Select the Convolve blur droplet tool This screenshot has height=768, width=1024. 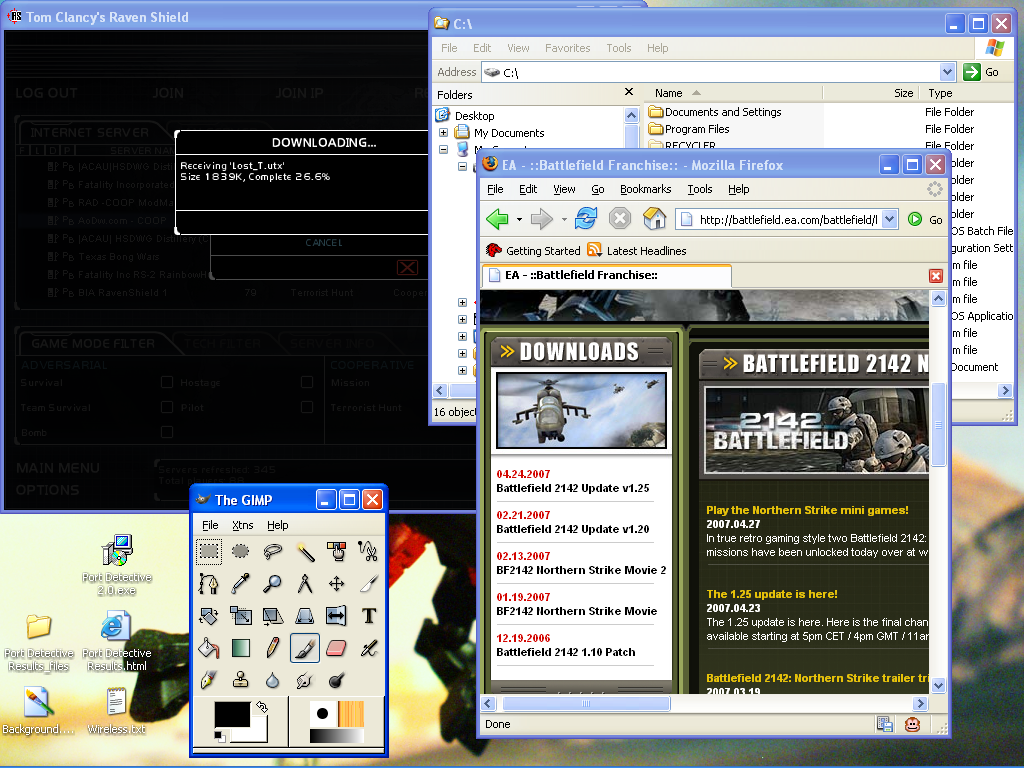click(272, 680)
